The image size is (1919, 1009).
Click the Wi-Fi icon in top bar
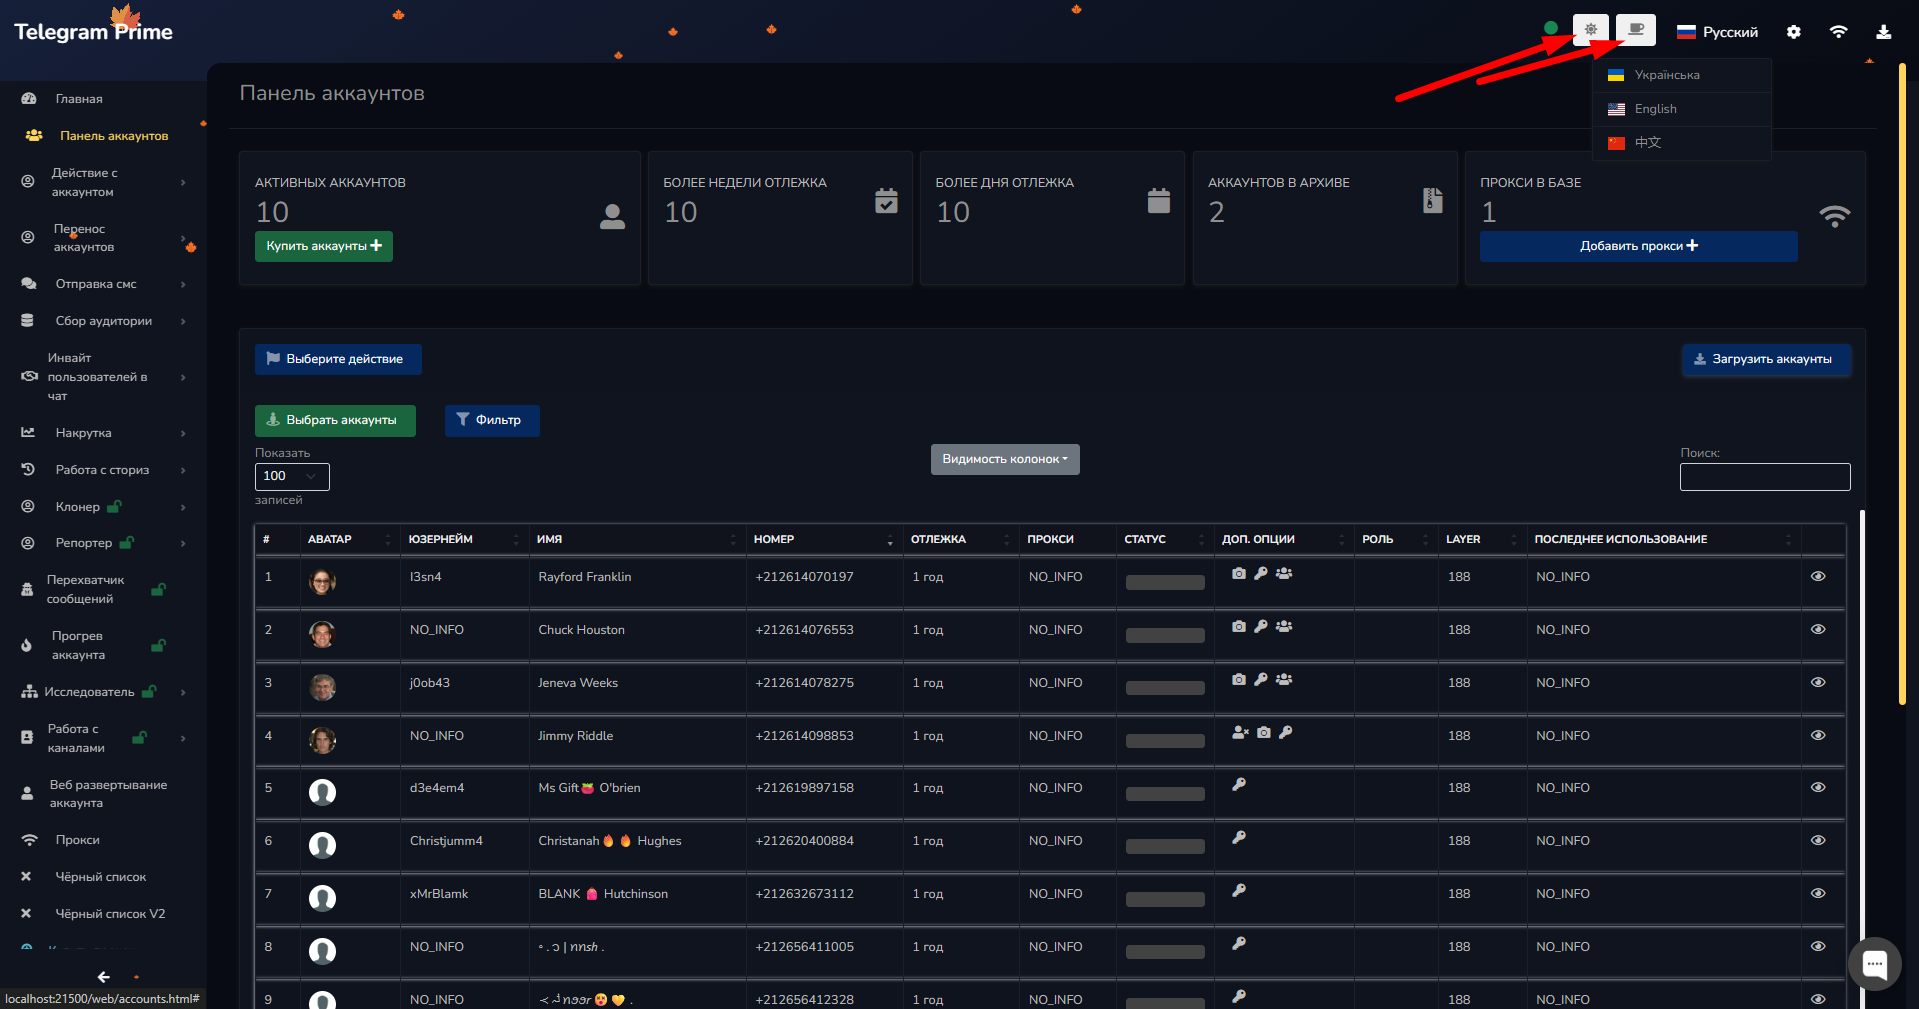pyautogui.click(x=1838, y=32)
